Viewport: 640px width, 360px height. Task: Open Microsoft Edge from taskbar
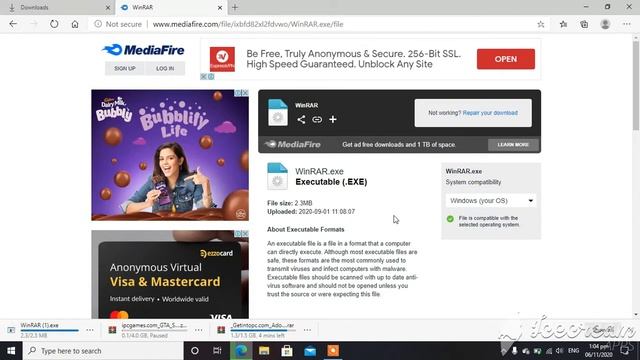pyautogui.click(x=241, y=351)
